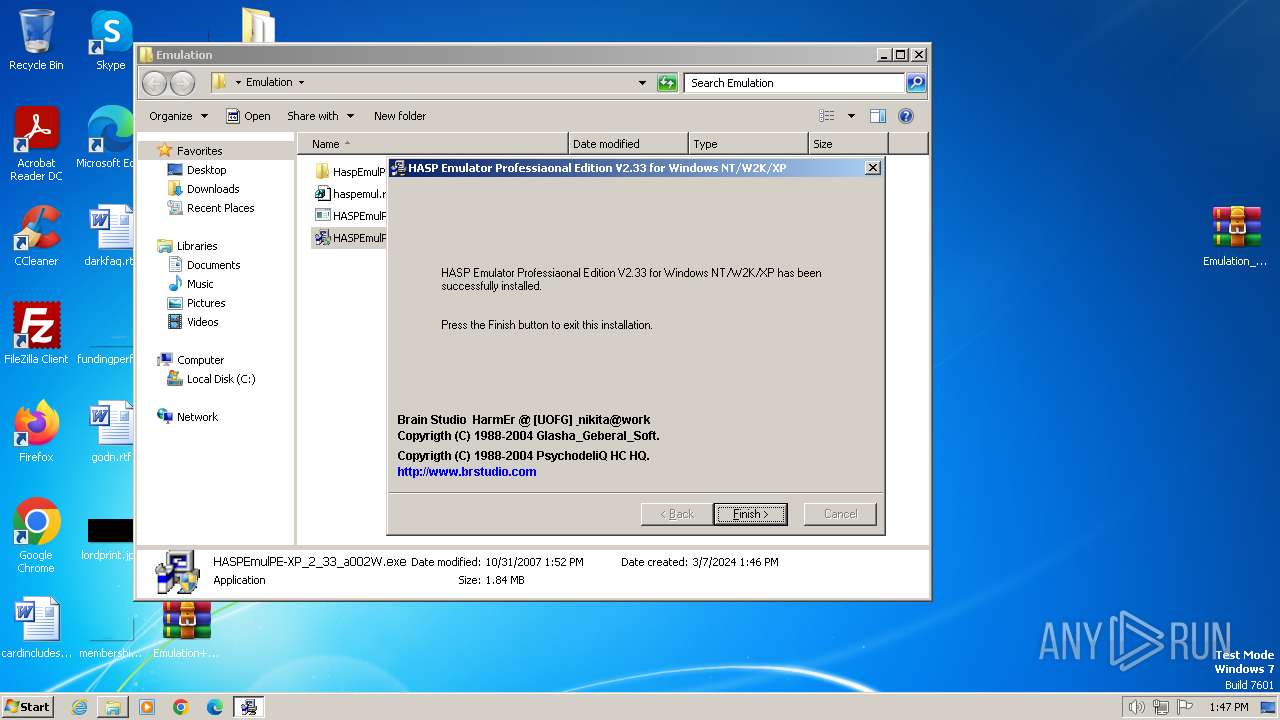Screen dimensions: 1280x720
Task: Select Music library
Action: (200, 284)
